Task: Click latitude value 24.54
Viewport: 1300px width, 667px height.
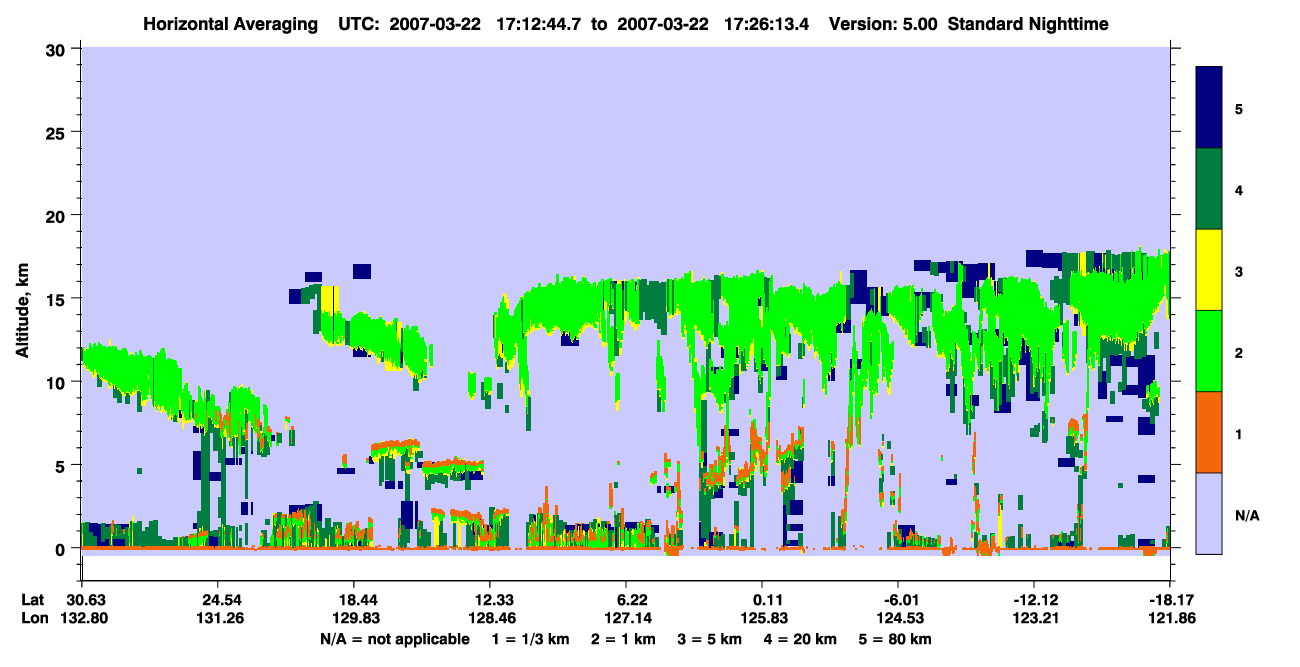Action: 217,600
